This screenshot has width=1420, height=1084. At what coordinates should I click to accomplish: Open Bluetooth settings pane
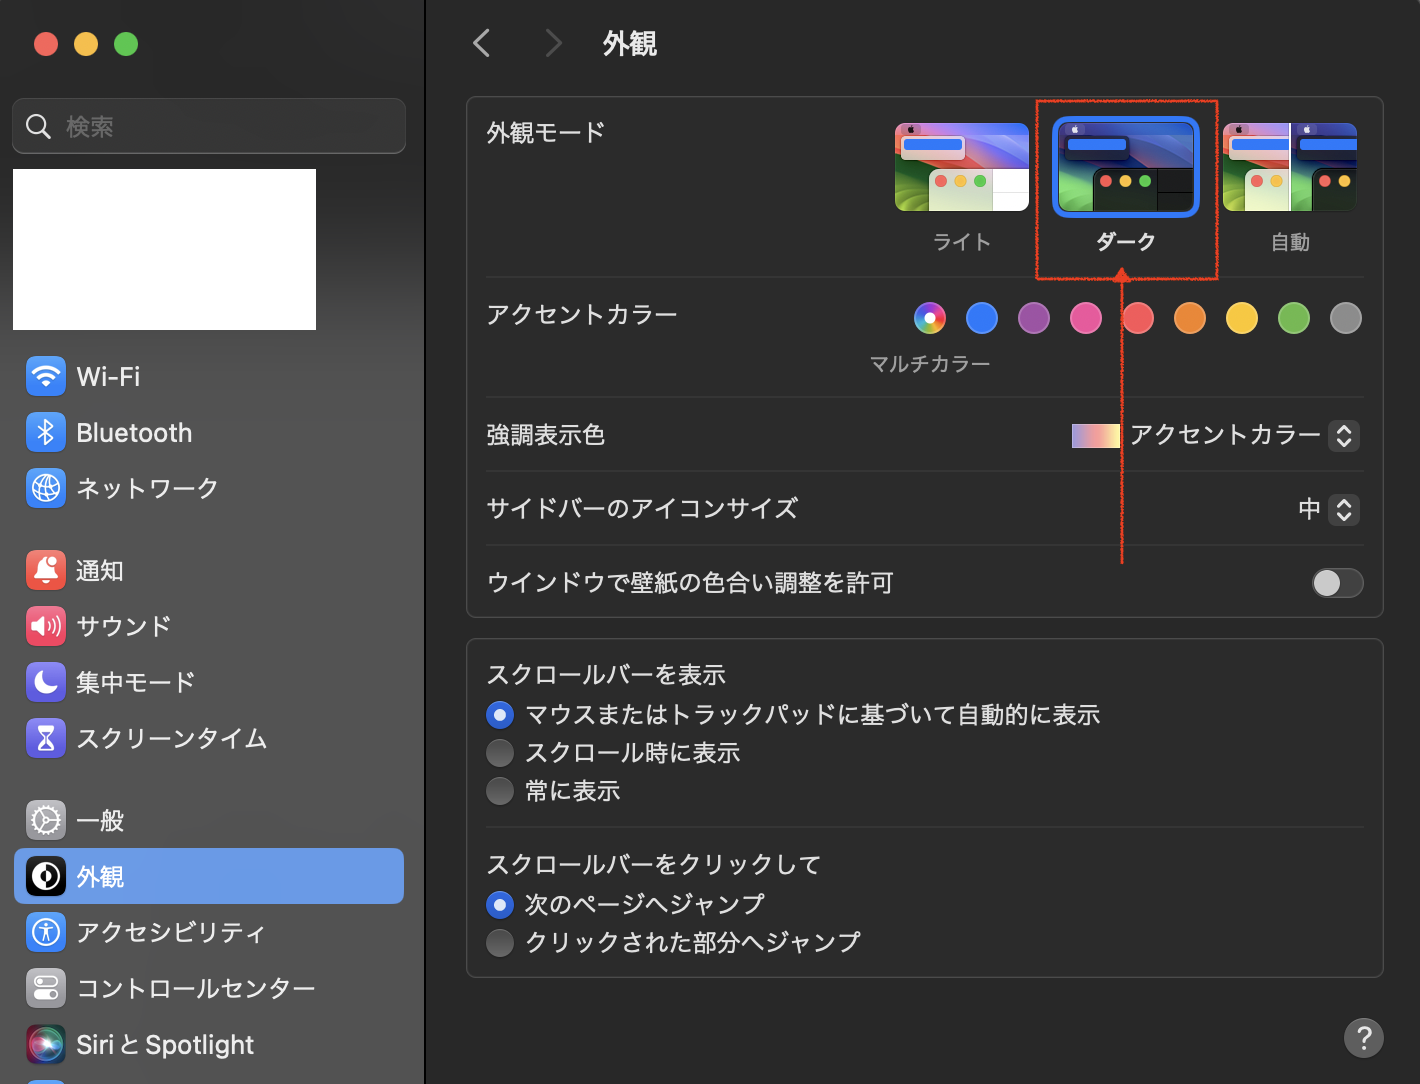coord(133,433)
